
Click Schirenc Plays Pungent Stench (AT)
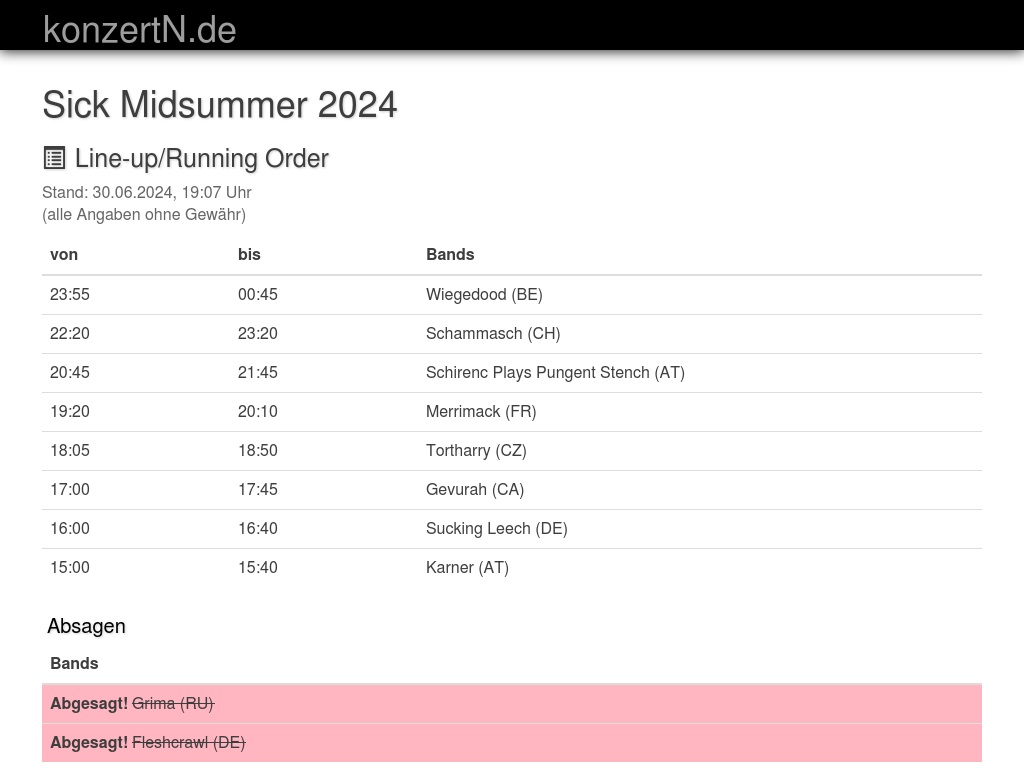(555, 372)
